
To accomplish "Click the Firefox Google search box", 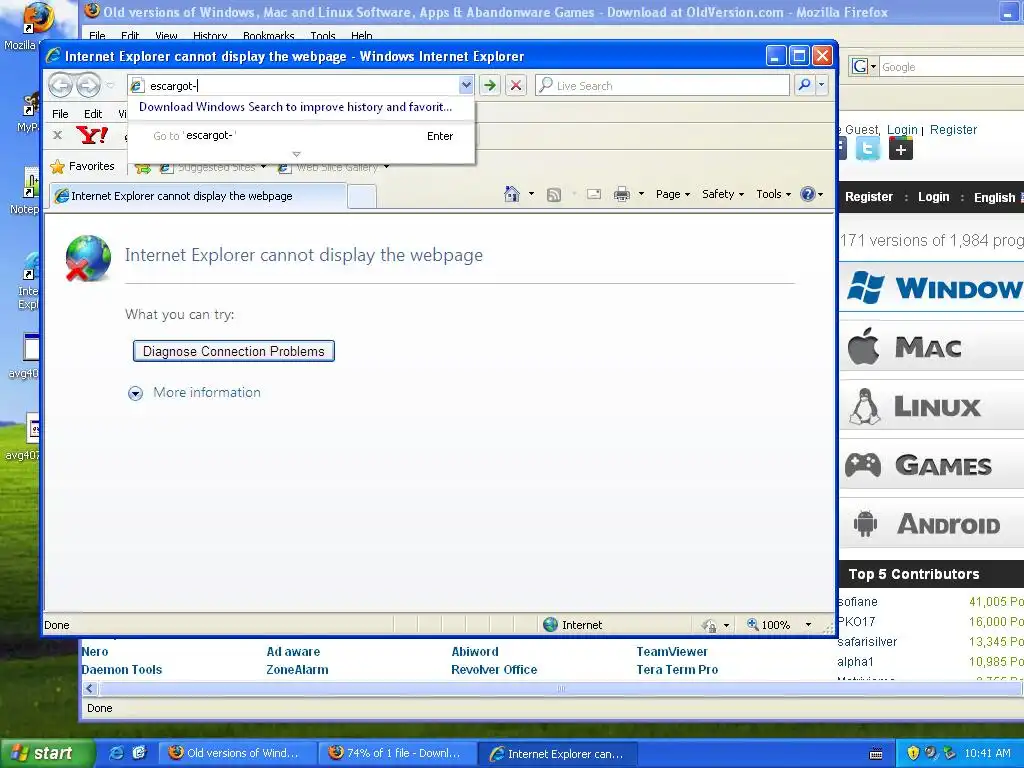I will 951,67.
